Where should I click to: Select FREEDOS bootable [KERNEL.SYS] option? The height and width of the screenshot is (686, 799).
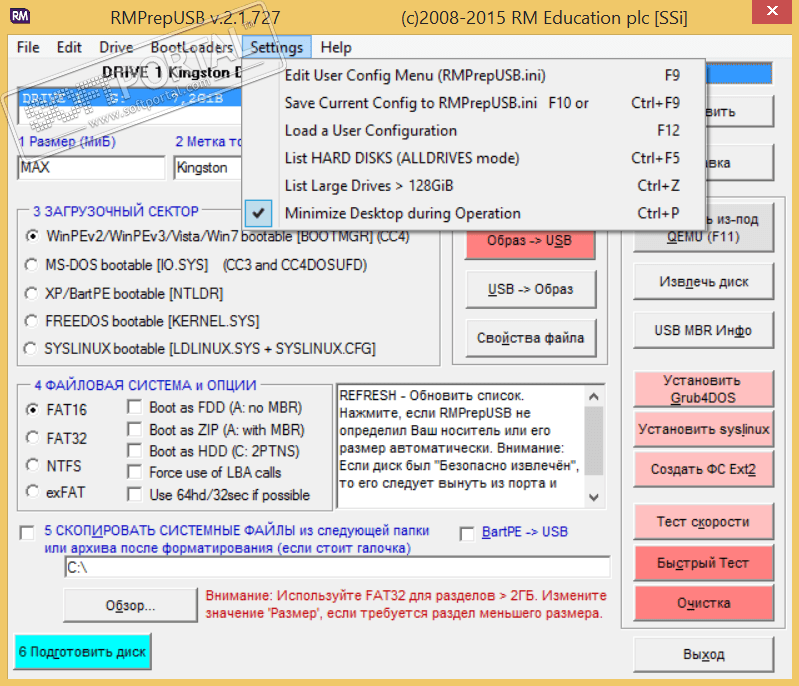[x=32, y=321]
